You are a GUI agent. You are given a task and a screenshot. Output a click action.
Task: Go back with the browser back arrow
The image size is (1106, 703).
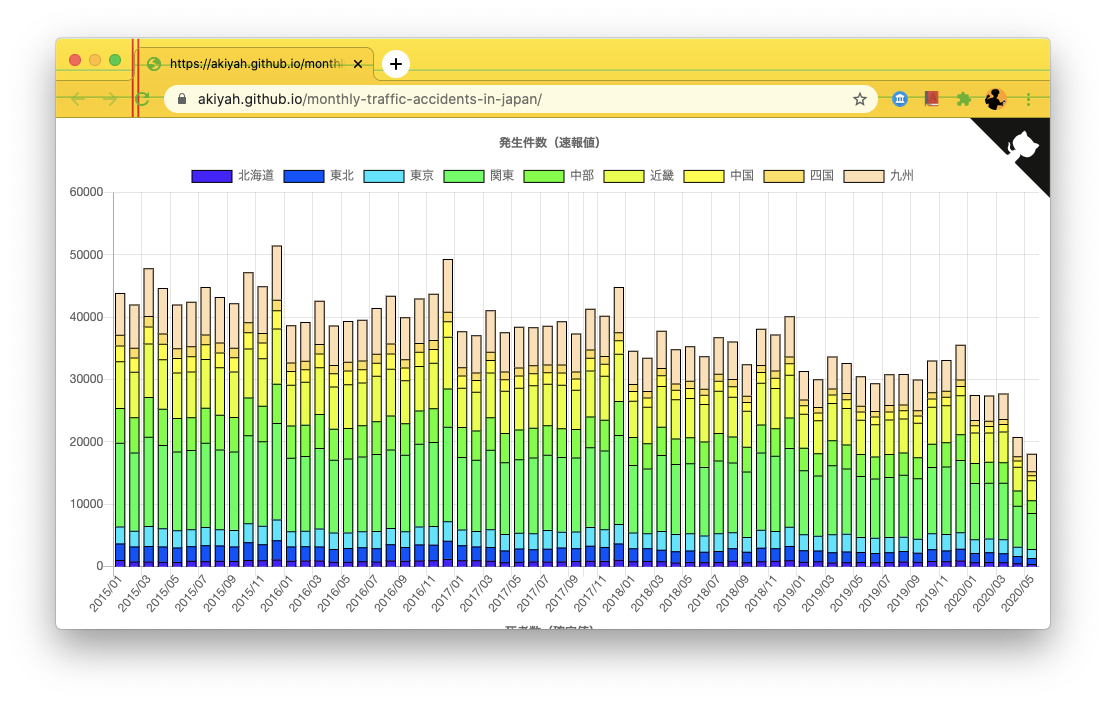[78, 99]
